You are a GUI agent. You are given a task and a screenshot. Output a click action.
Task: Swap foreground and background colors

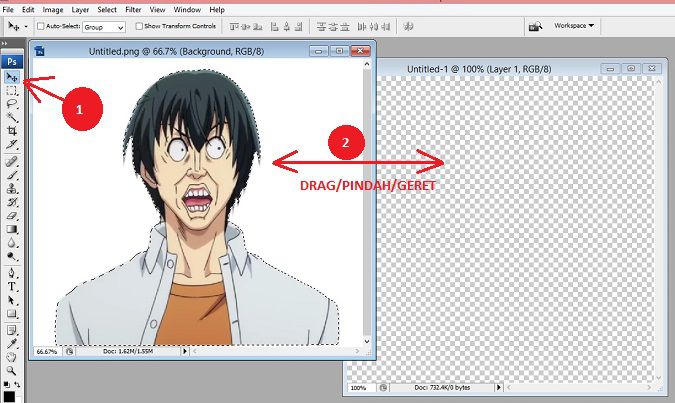pyautogui.click(x=17, y=384)
